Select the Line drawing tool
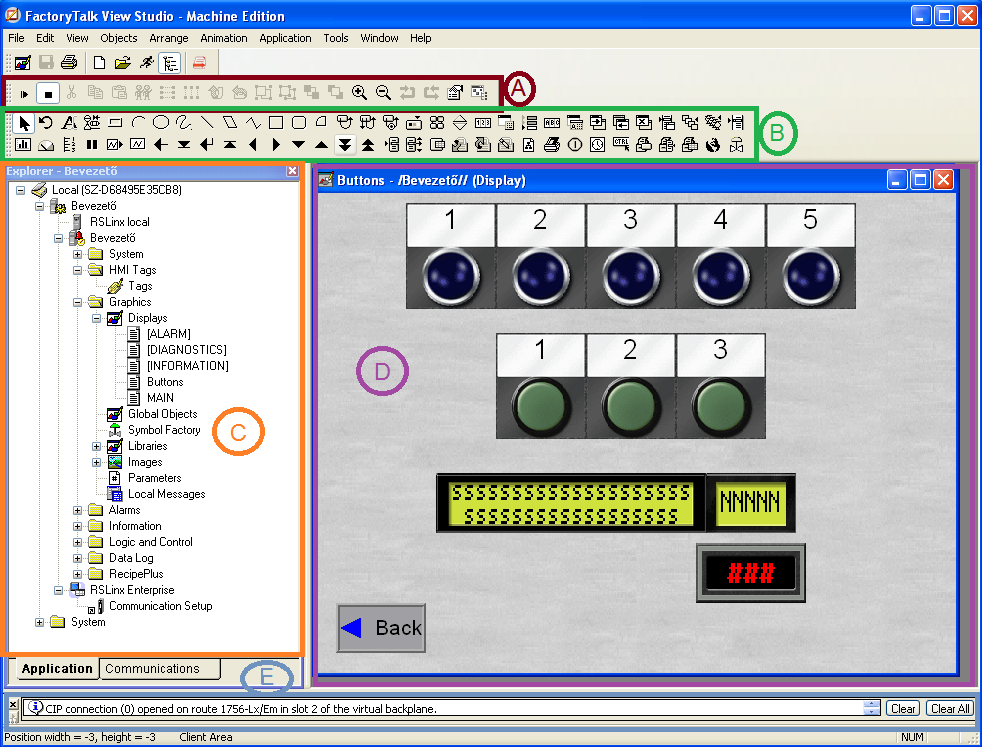 (x=207, y=122)
